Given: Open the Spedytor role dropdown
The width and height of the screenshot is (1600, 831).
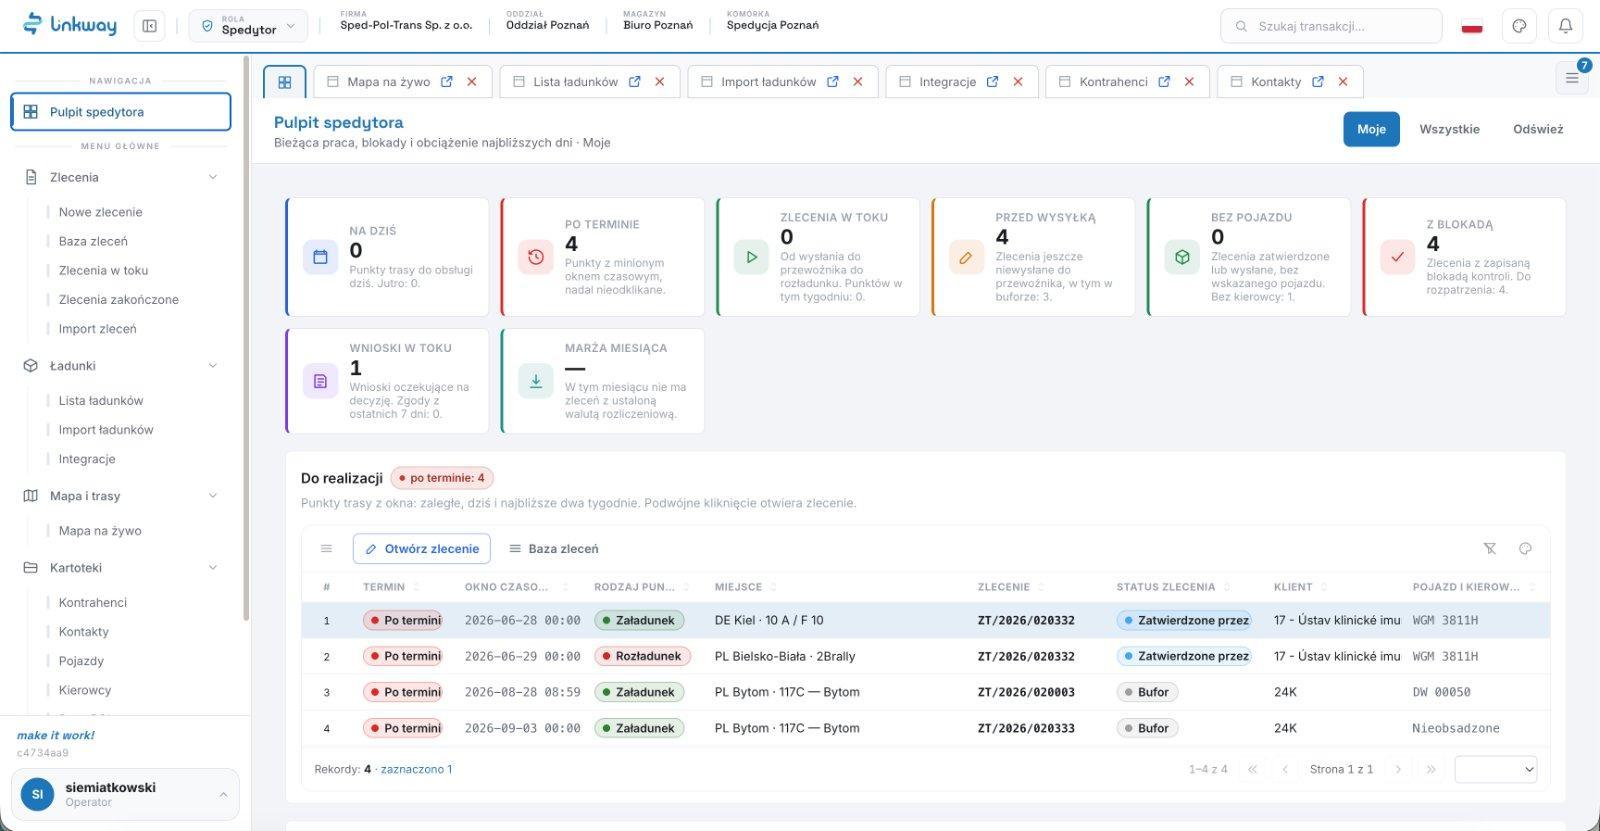Looking at the screenshot, I should pos(248,26).
